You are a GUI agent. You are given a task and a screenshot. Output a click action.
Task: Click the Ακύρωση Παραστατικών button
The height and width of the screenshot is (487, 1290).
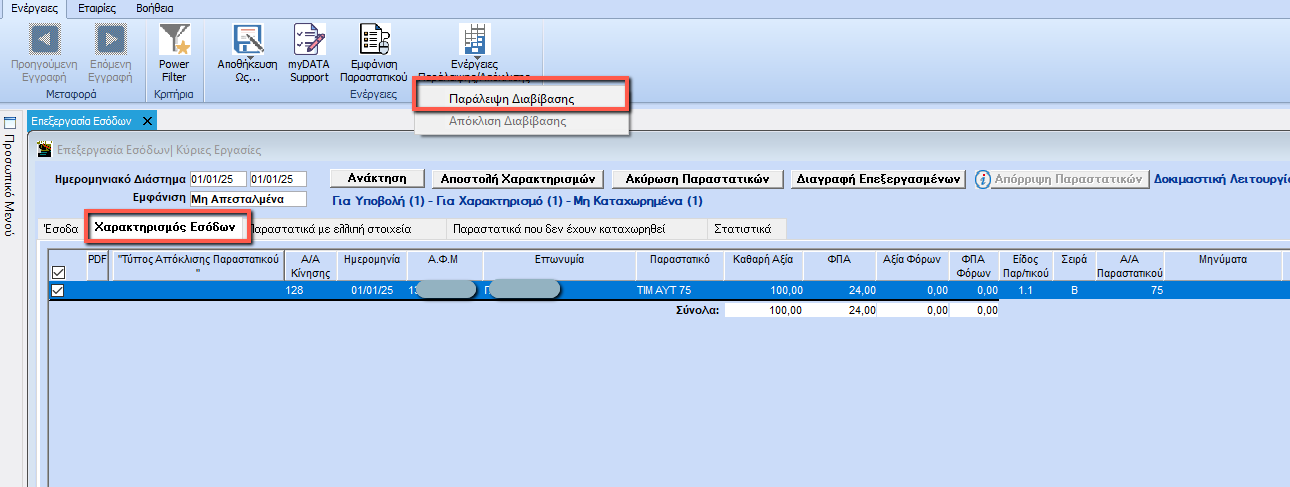tap(697, 179)
